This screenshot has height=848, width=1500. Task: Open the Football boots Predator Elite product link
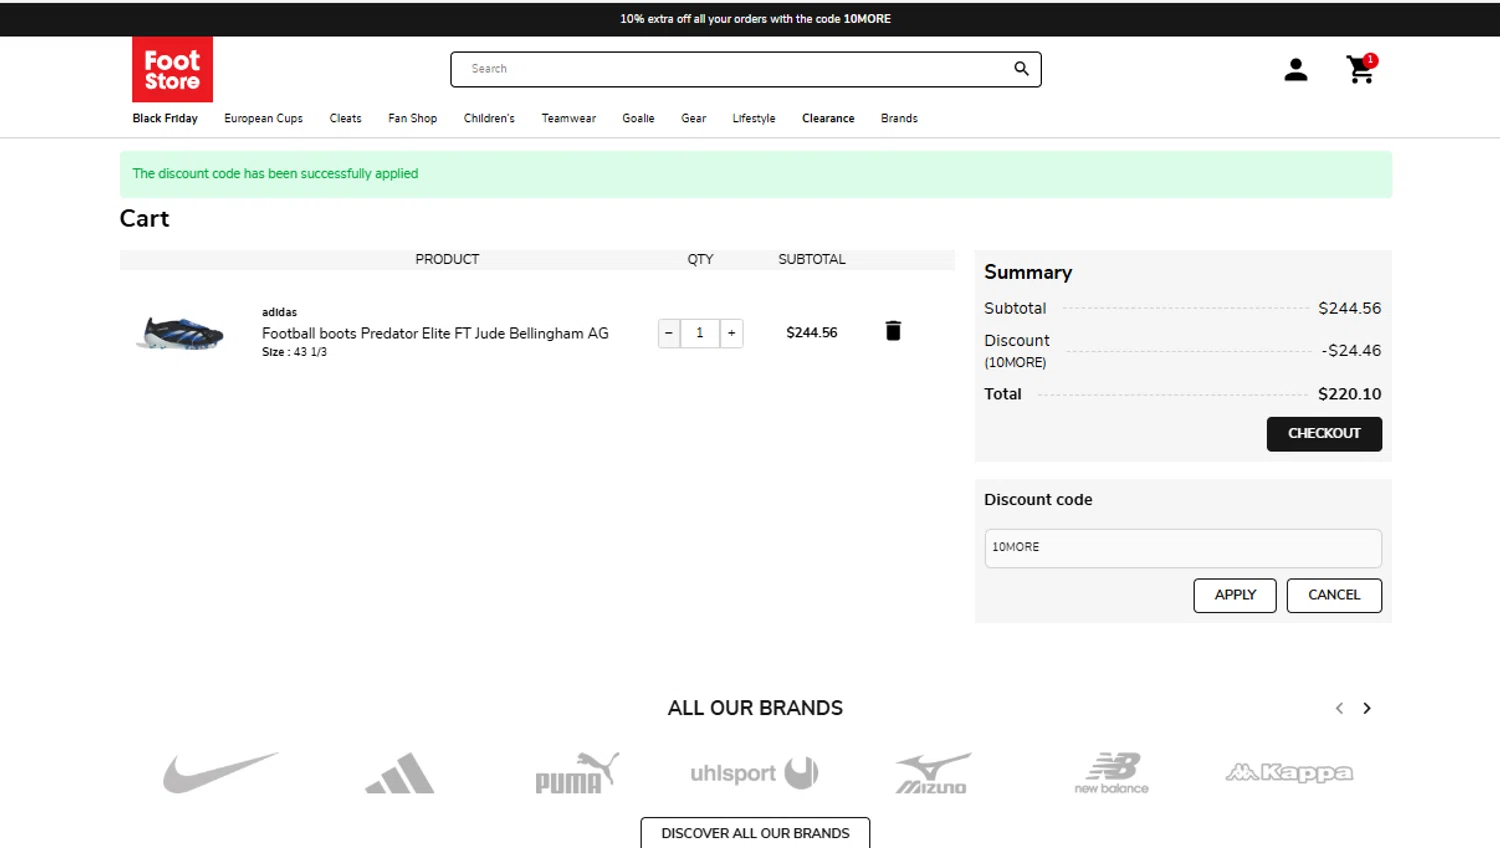(435, 333)
